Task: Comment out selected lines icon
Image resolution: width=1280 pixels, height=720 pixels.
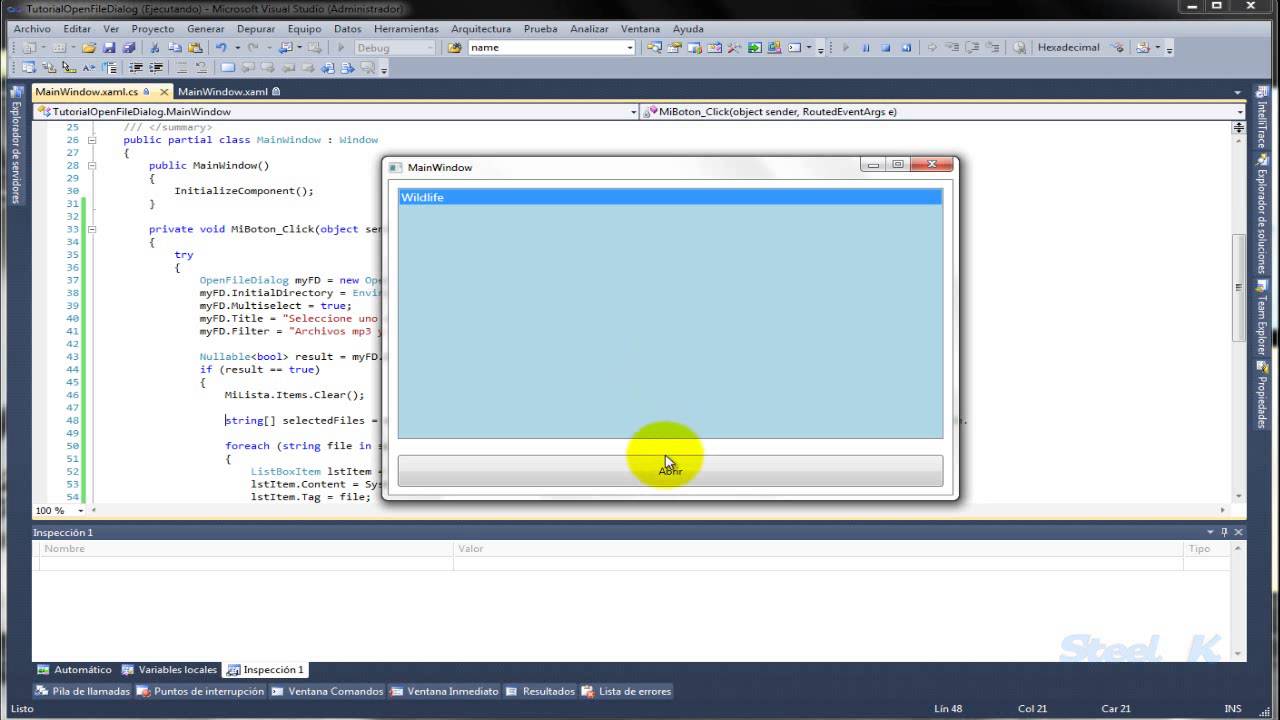Action: pyautogui.click(x=181, y=67)
